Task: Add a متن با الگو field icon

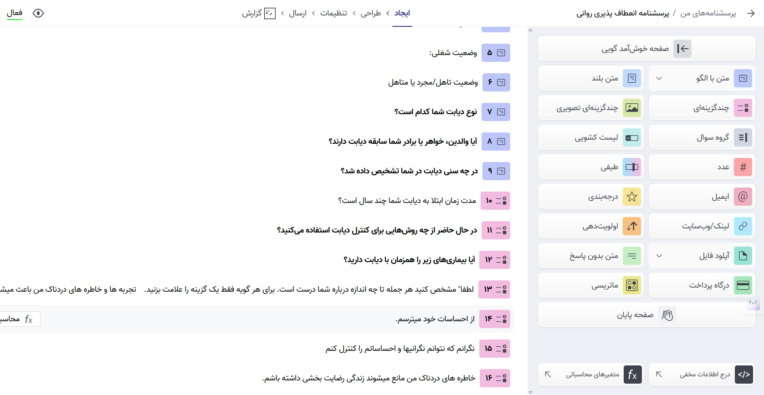Action: coord(743,78)
